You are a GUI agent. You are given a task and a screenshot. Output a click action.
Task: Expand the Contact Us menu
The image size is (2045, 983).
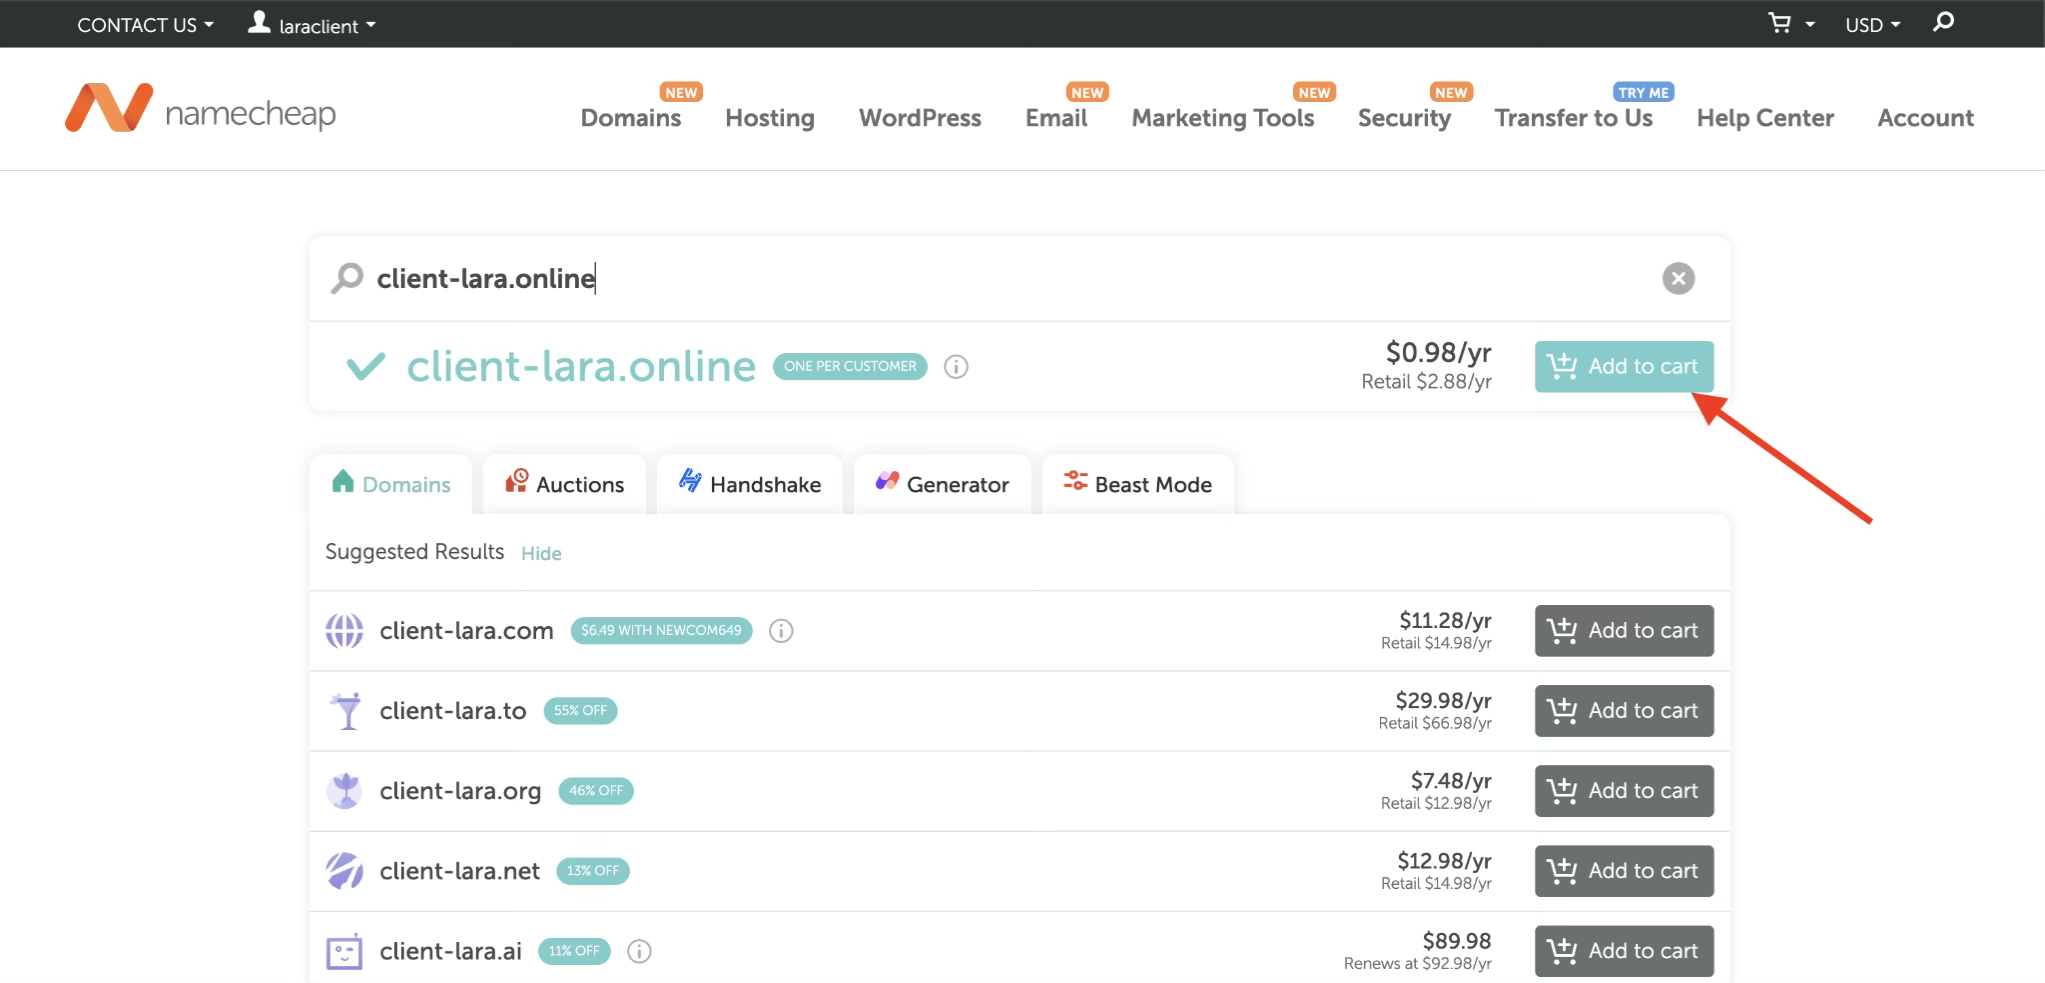[x=145, y=25]
